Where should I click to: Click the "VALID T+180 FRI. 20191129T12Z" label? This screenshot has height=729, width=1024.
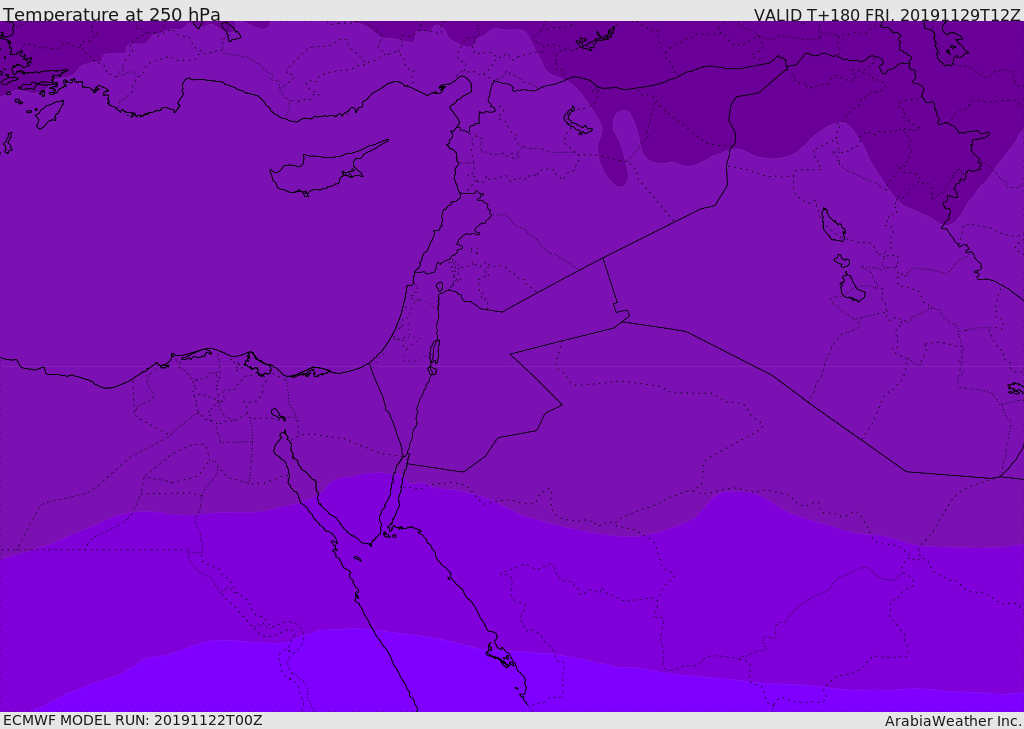coord(887,15)
